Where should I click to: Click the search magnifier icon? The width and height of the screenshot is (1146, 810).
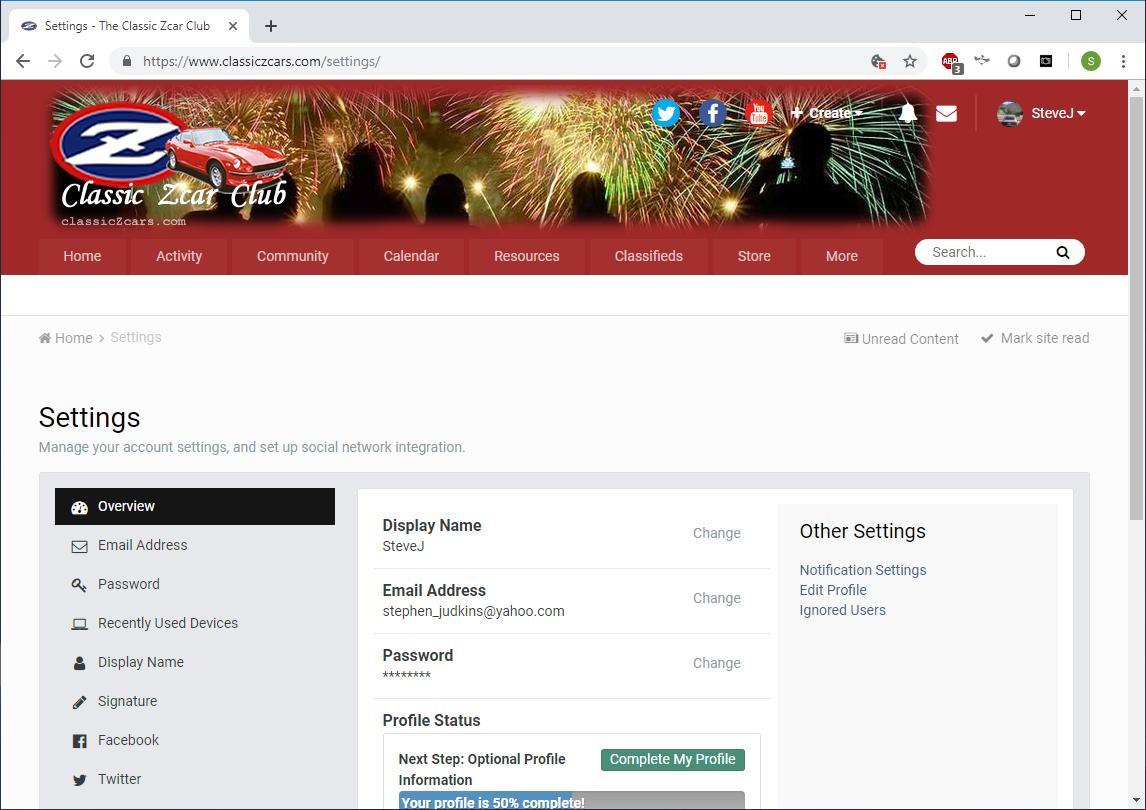(x=1063, y=252)
